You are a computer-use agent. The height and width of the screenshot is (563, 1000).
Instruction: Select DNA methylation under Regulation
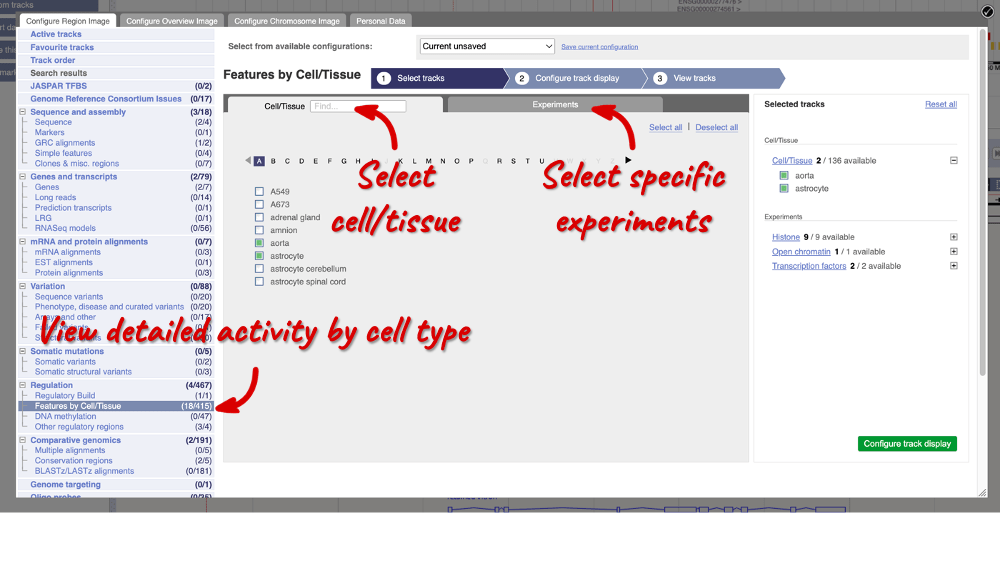[65, 416]
